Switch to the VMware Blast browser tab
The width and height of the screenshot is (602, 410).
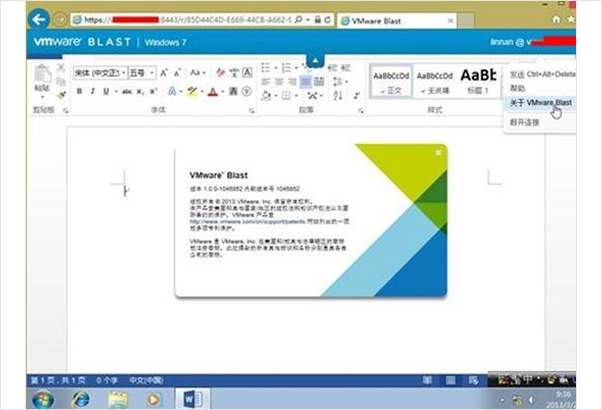397,21
